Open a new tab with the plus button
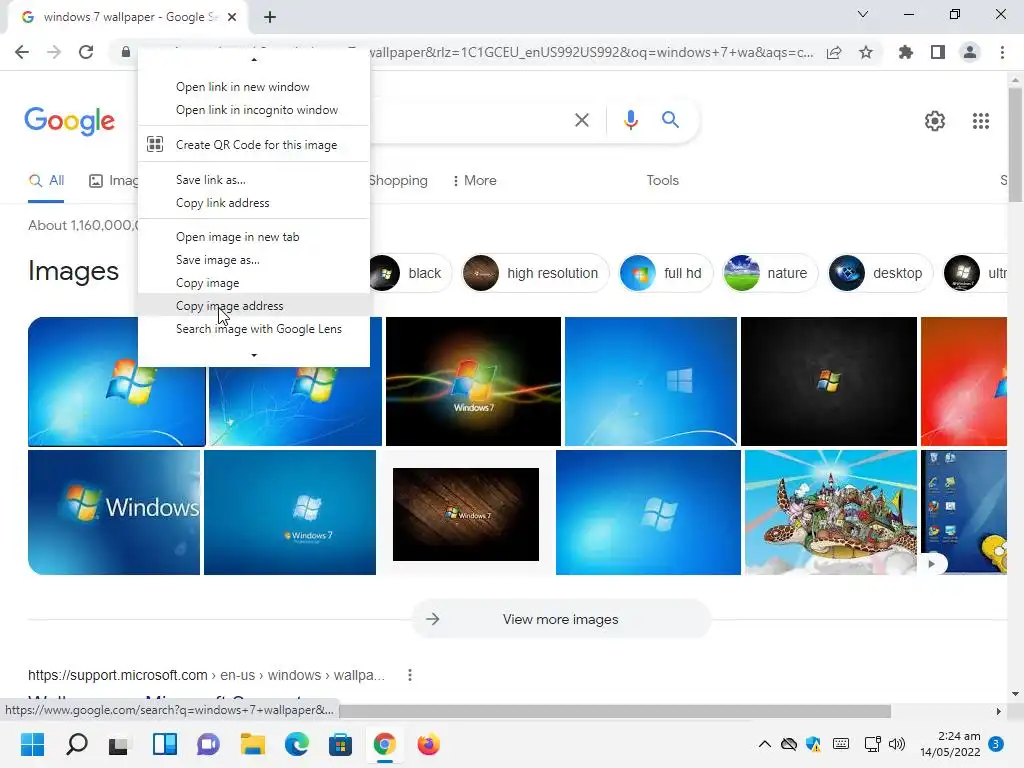Image resolution: width=1024 pixels, height=768 pixels. (270, 17)
